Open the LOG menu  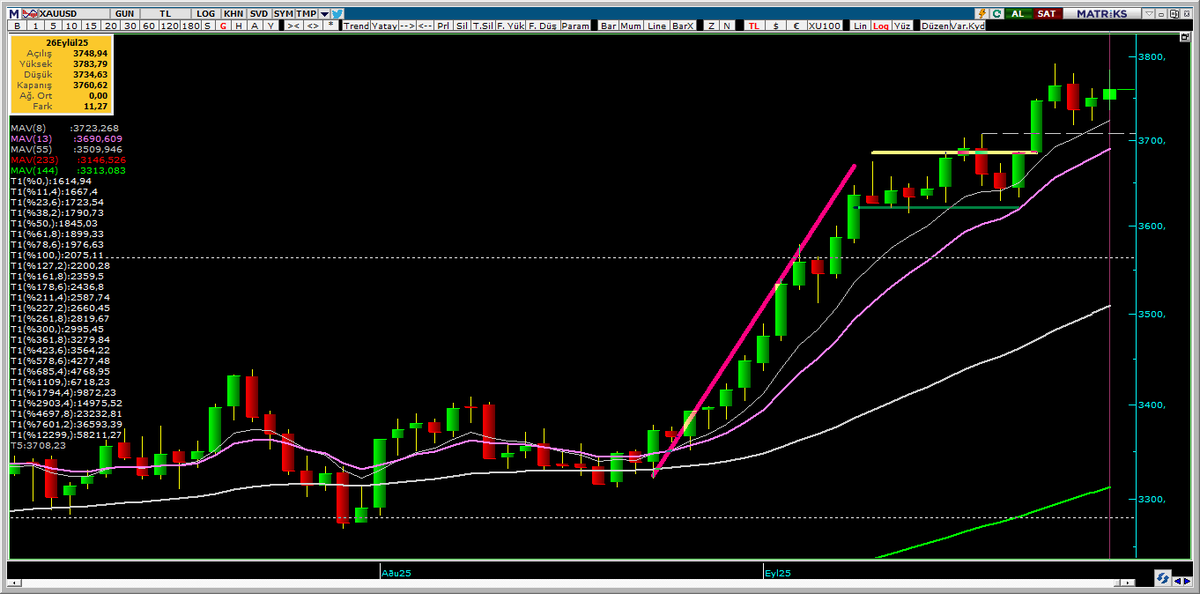pos(205,14)
